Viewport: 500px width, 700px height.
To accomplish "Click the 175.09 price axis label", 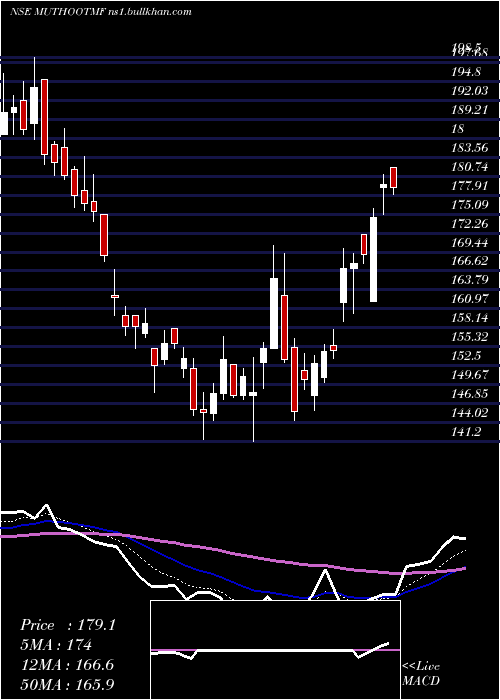I will [x=470, y=205].
